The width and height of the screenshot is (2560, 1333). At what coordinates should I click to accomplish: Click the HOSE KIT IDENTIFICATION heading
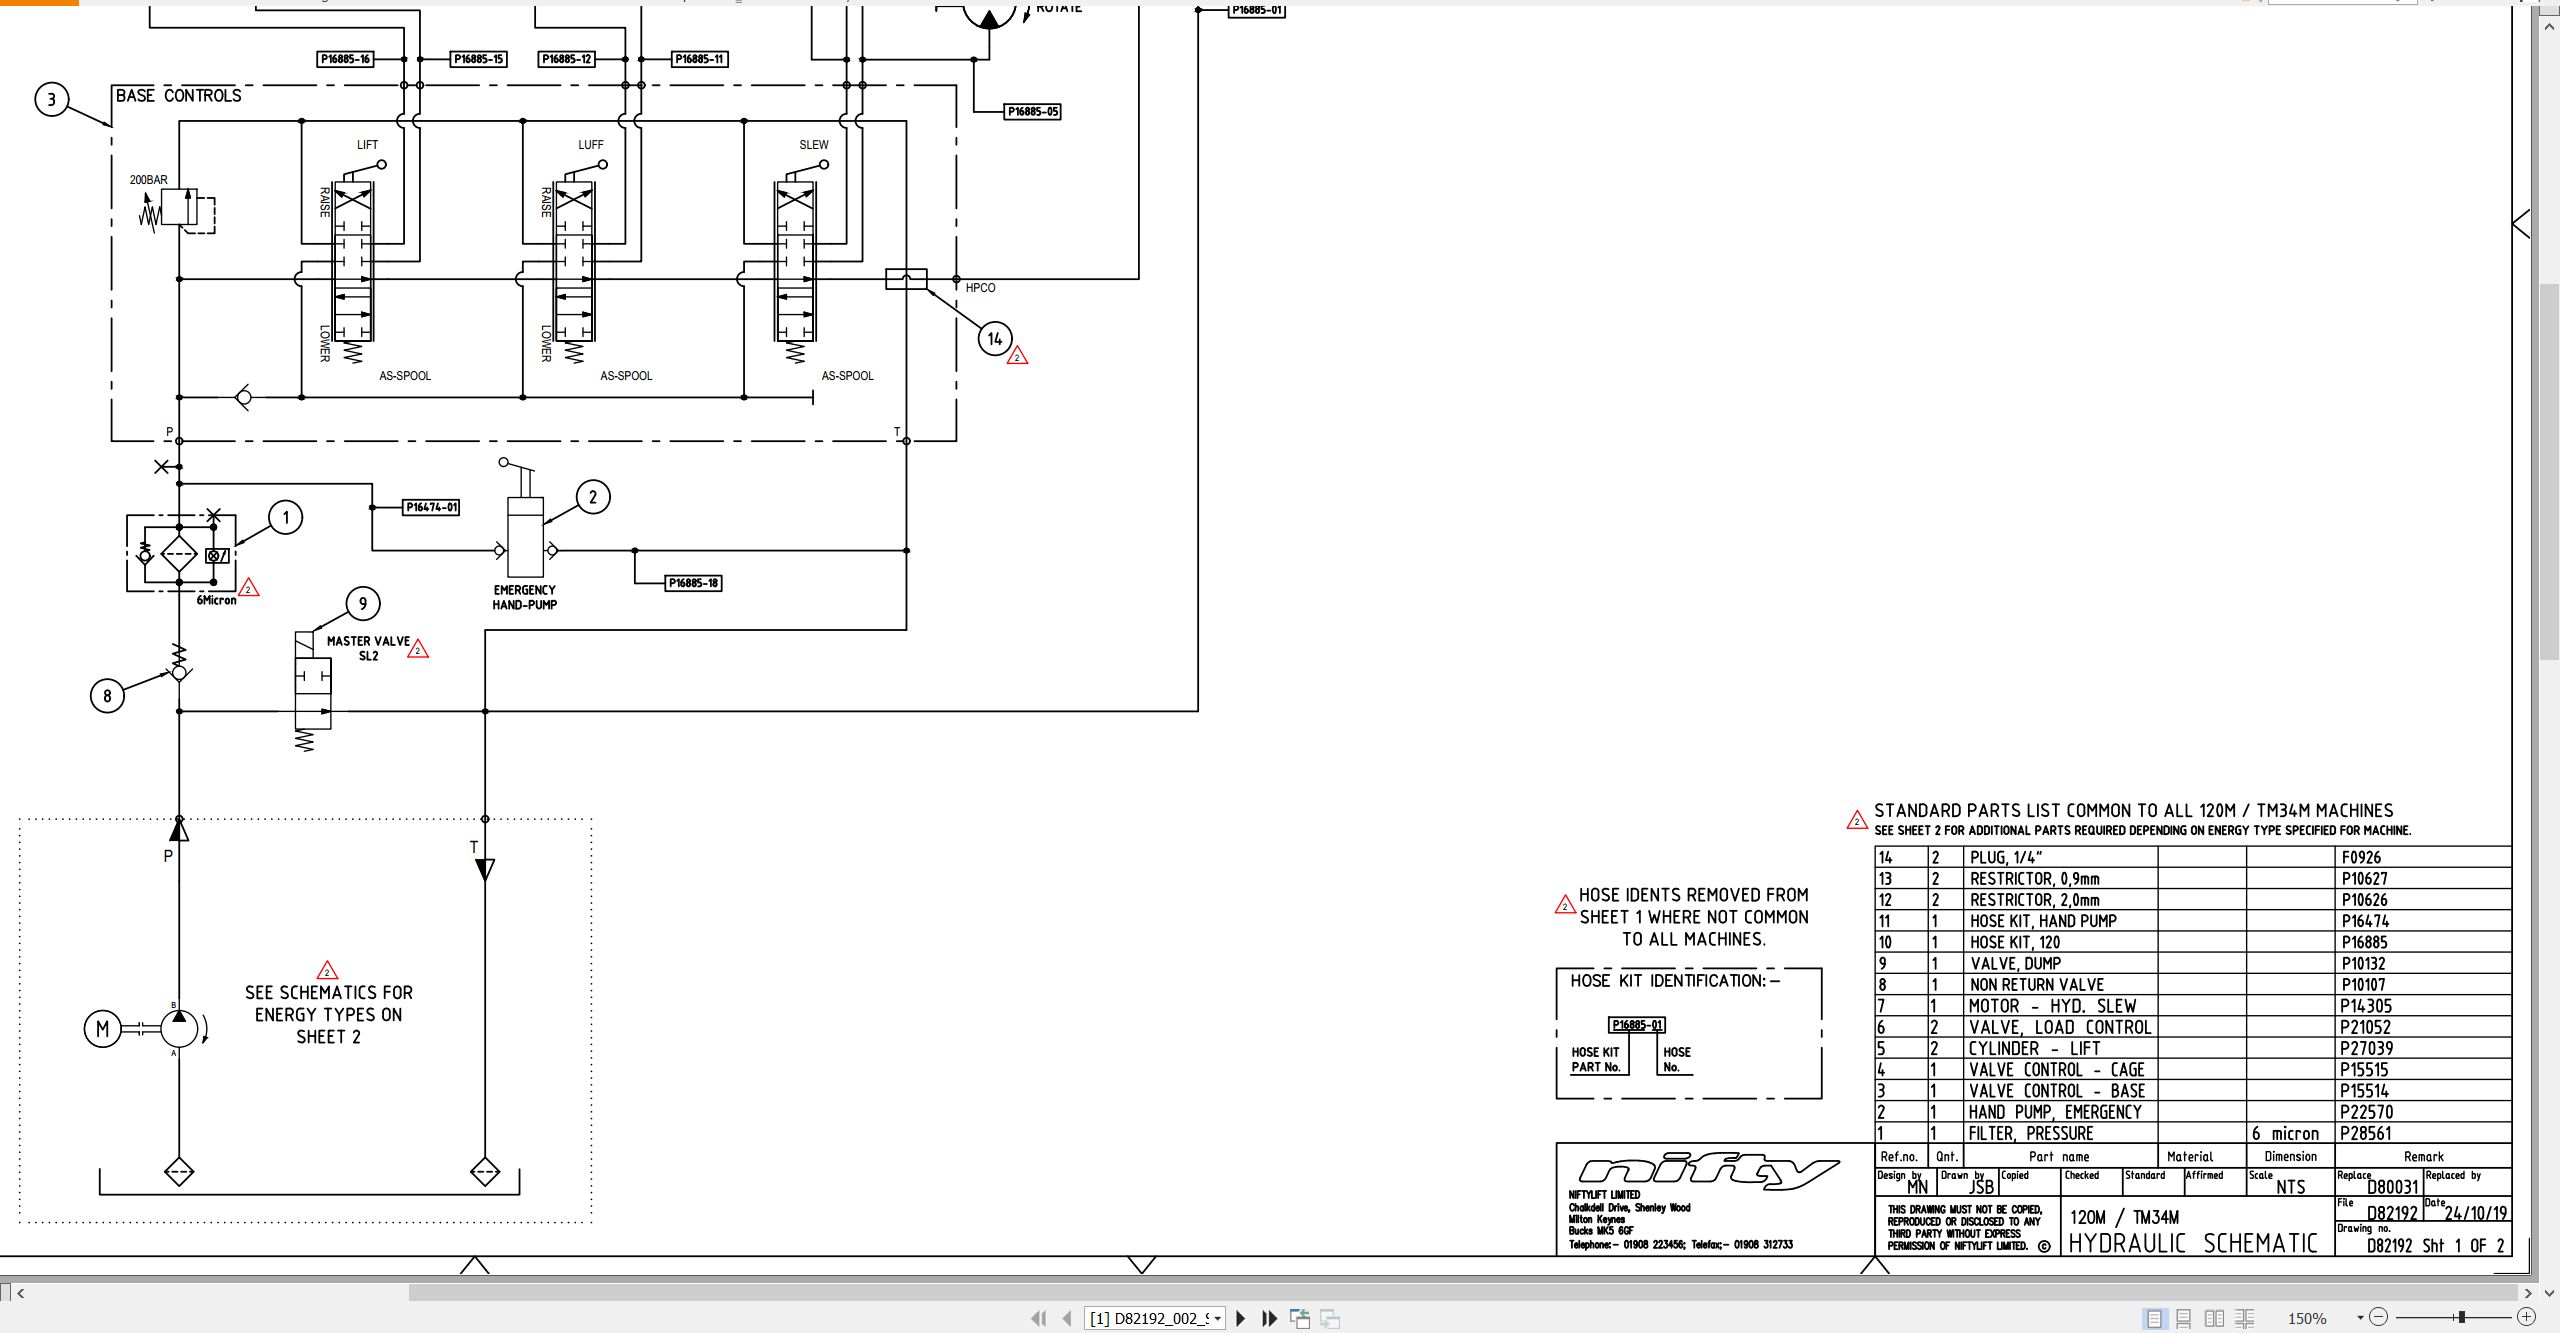[1675, 981]
